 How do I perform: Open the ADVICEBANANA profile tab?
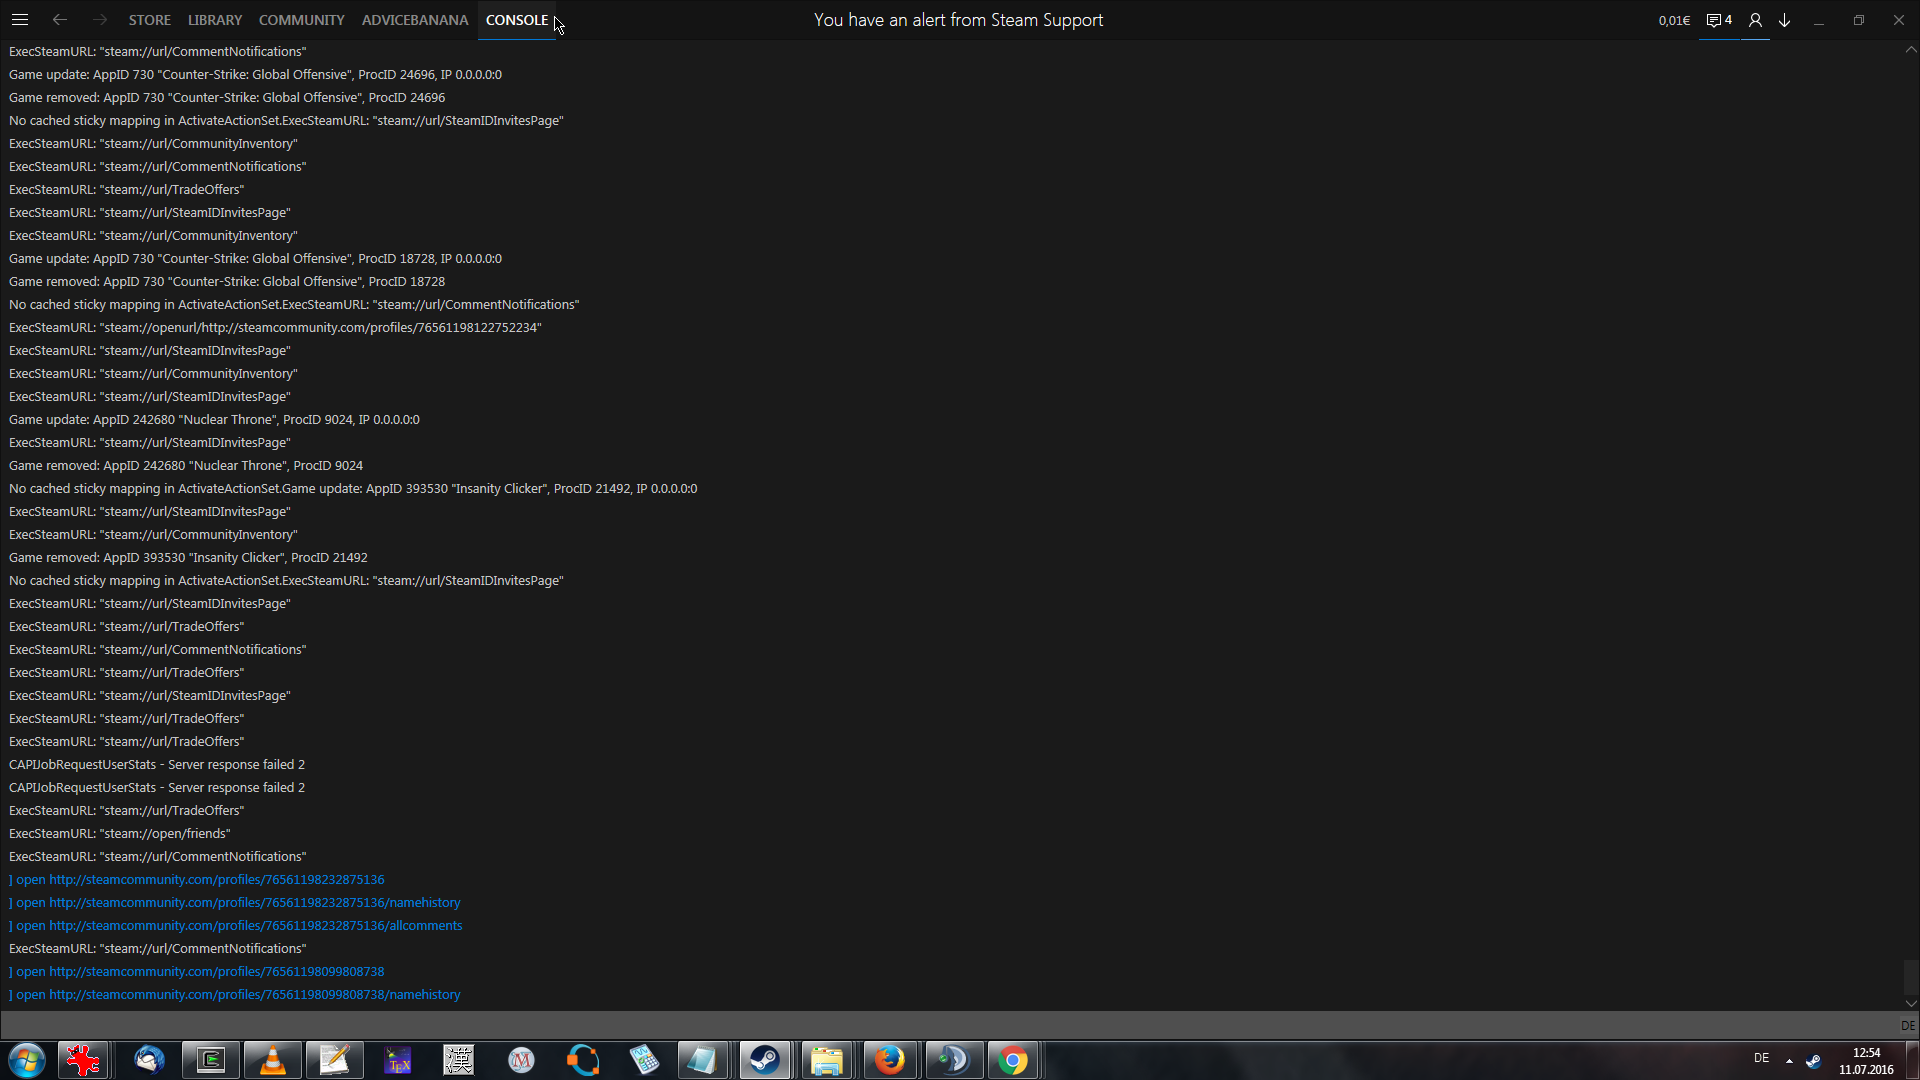[415, 20]
